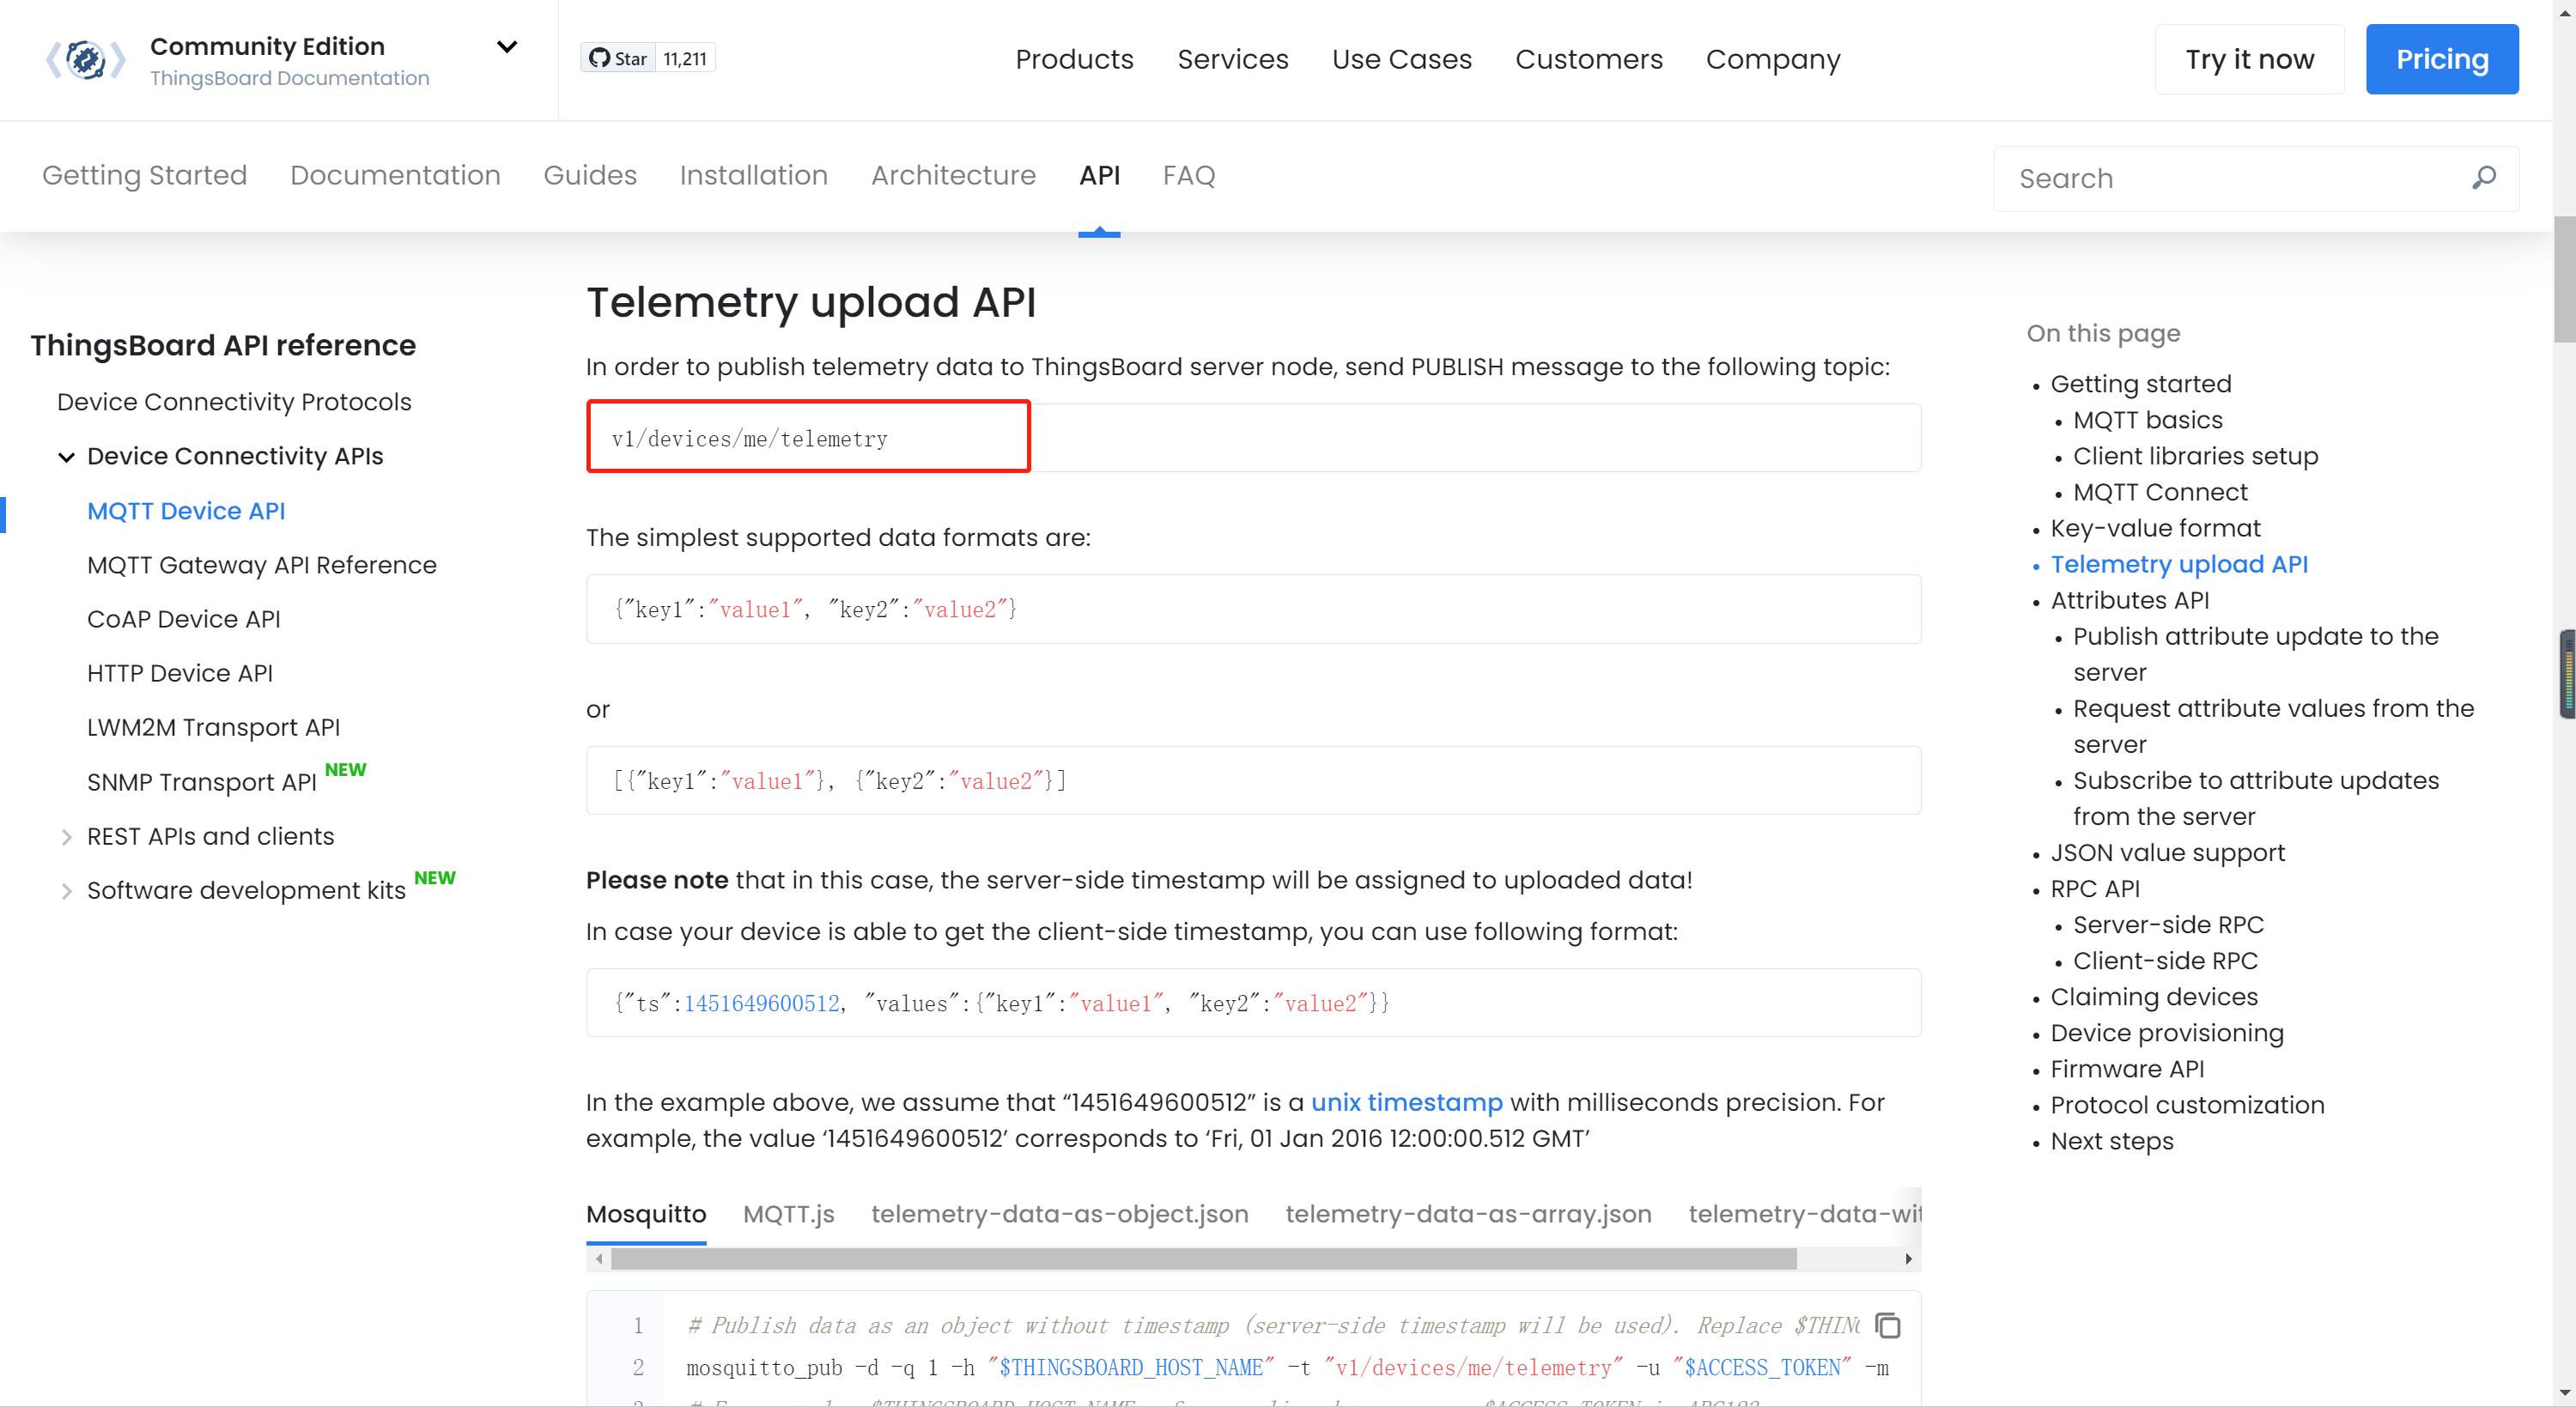
Task: Click the 11,211 star count
Action: pos(685,58)
